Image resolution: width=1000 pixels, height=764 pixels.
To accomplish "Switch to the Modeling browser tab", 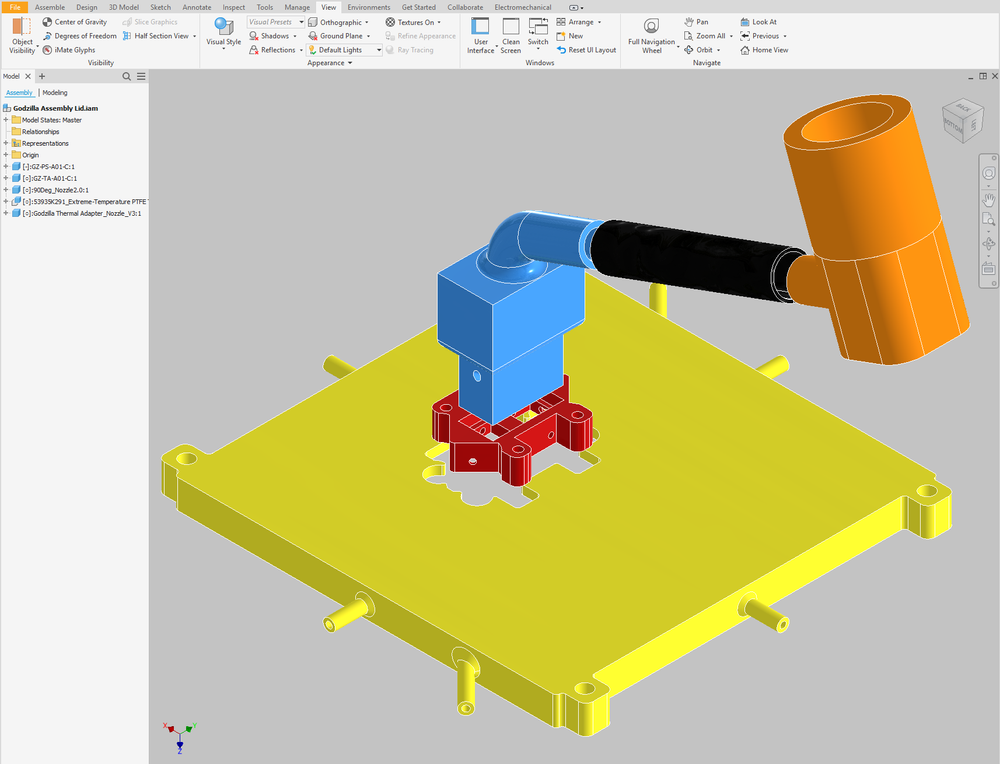I will point(55,92).
